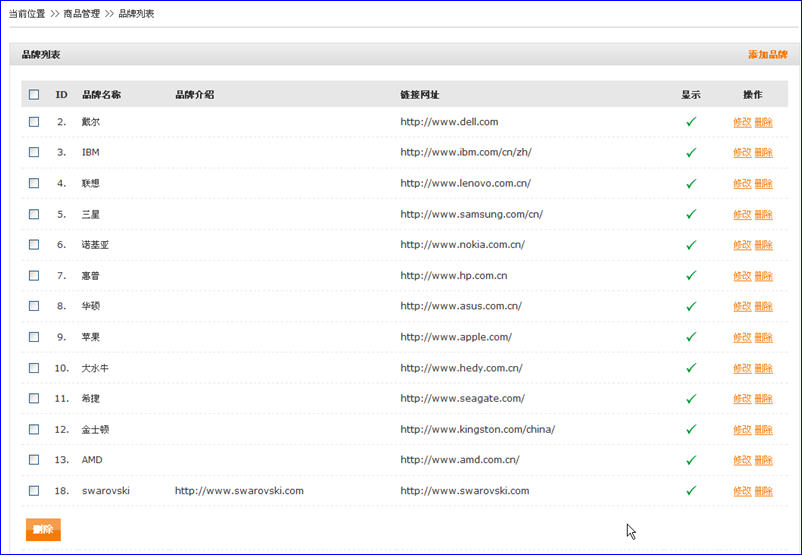This screenshot has width=802, height=555.
Task: Click 删除 link in the 希捷 row
Action: [764, 398]
